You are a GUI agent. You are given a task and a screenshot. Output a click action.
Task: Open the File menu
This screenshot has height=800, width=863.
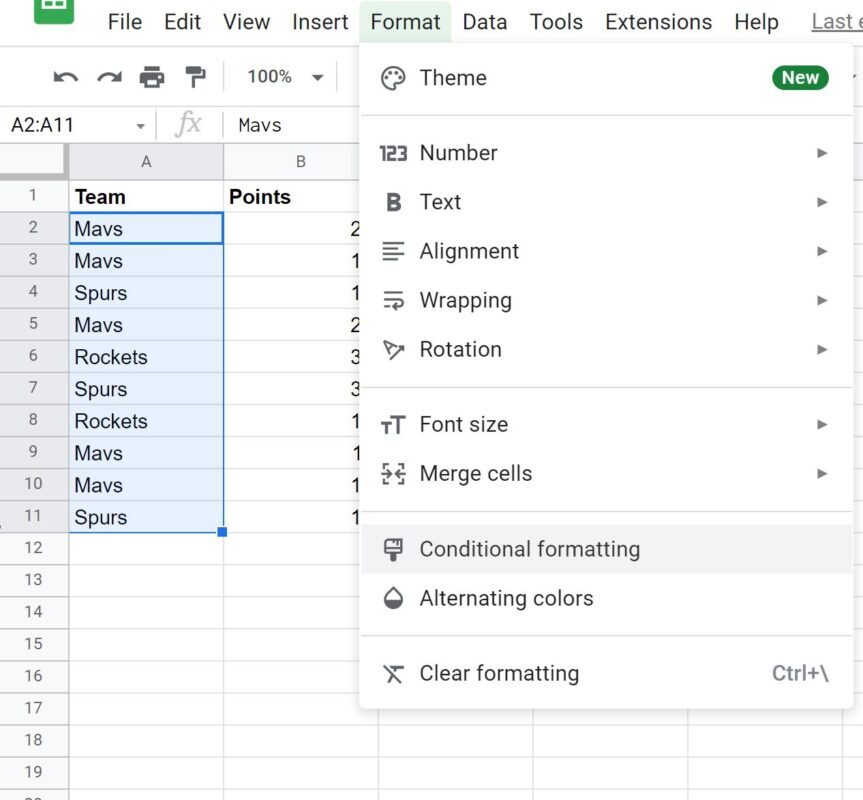(x=125, y=22)
